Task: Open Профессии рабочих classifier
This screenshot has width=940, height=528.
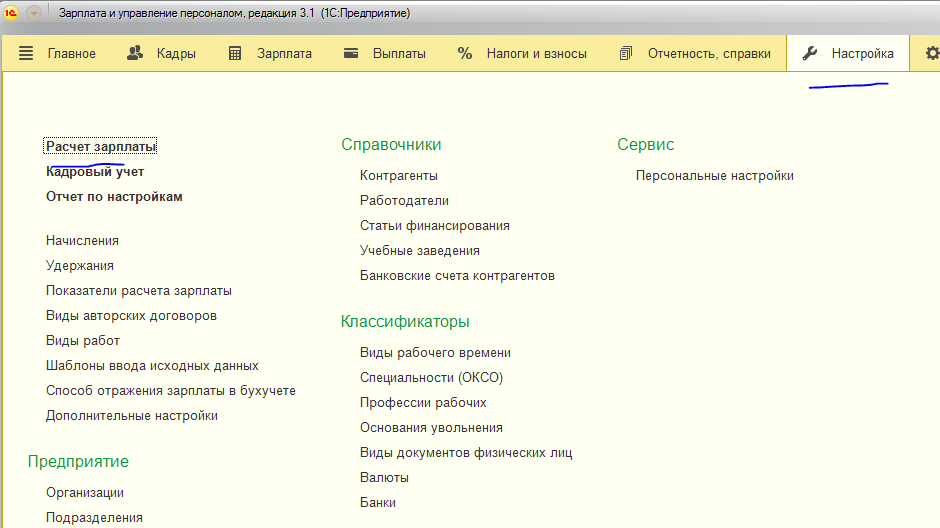Action: click(x=423, y=403)
